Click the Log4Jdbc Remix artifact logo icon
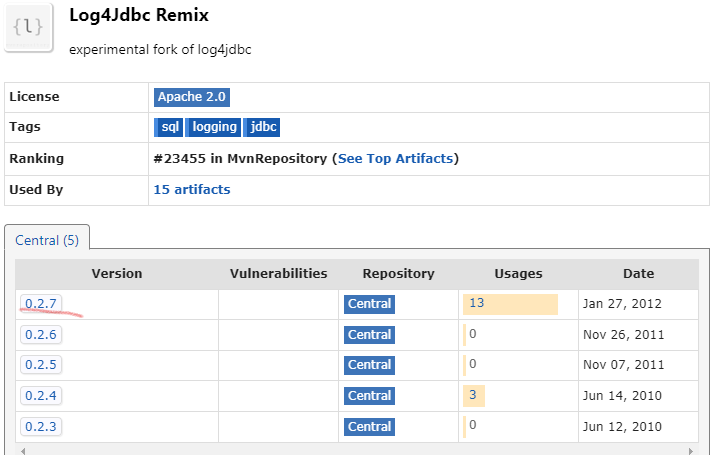722x455 pixels. point(29,28)
